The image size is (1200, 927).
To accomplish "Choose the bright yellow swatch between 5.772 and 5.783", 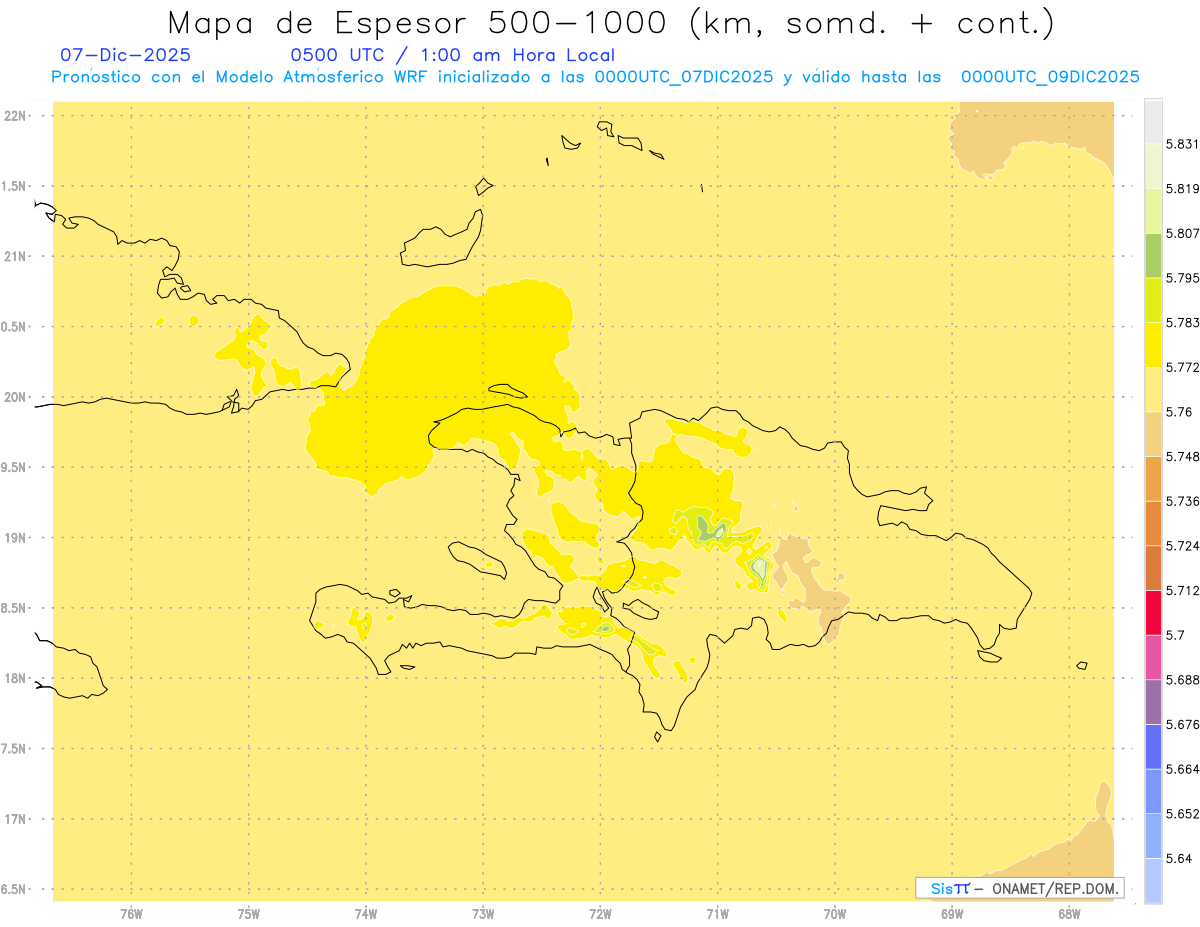I will click(x=1153, y=344).
